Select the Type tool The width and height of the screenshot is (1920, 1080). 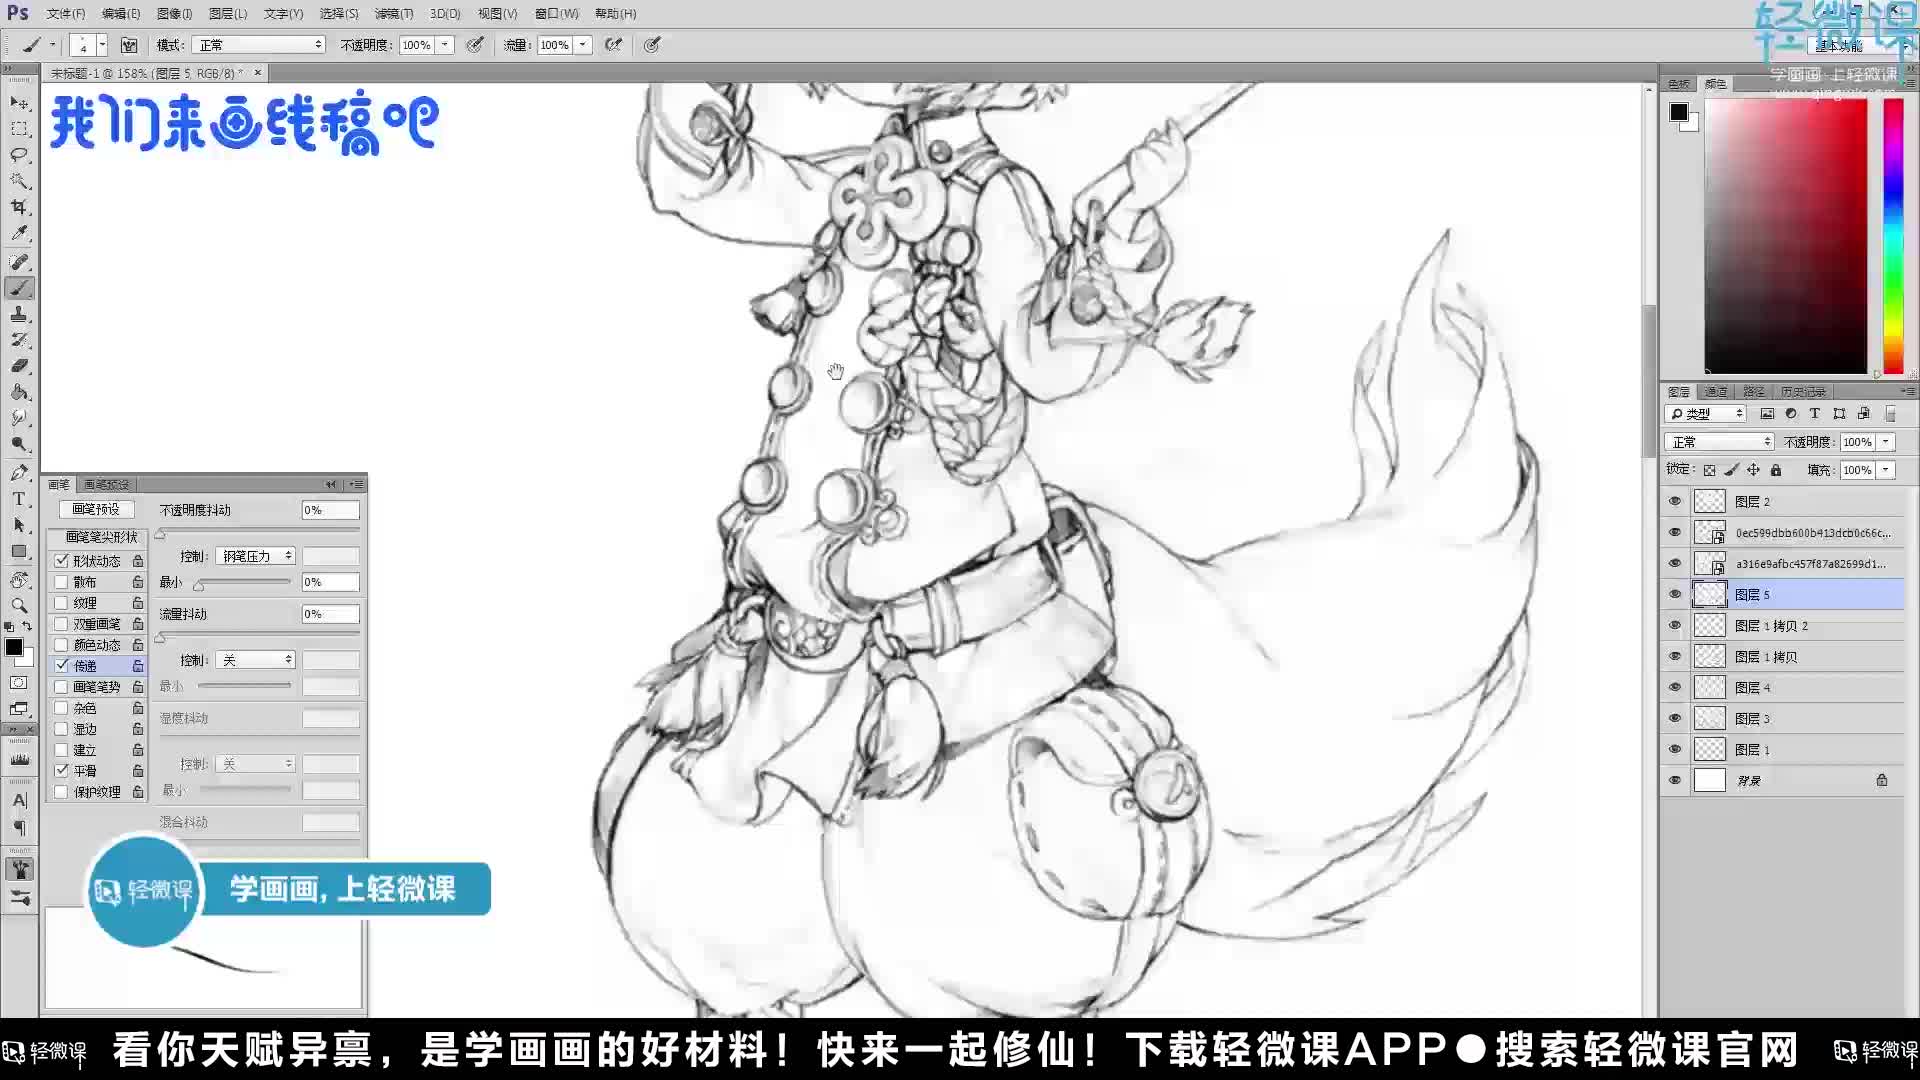pos(19,499)
